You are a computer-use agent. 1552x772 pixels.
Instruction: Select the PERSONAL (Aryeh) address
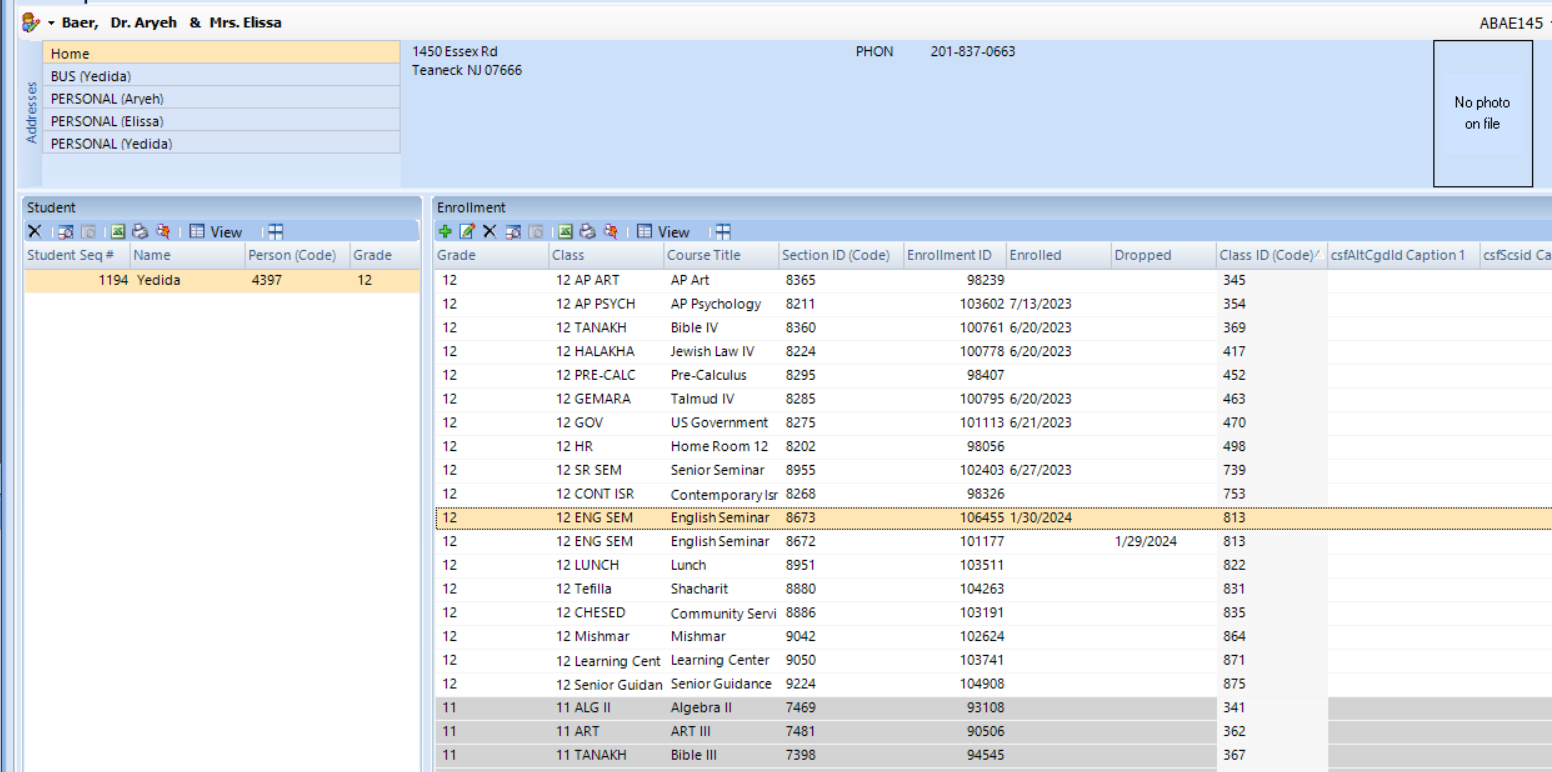point(221,98)
